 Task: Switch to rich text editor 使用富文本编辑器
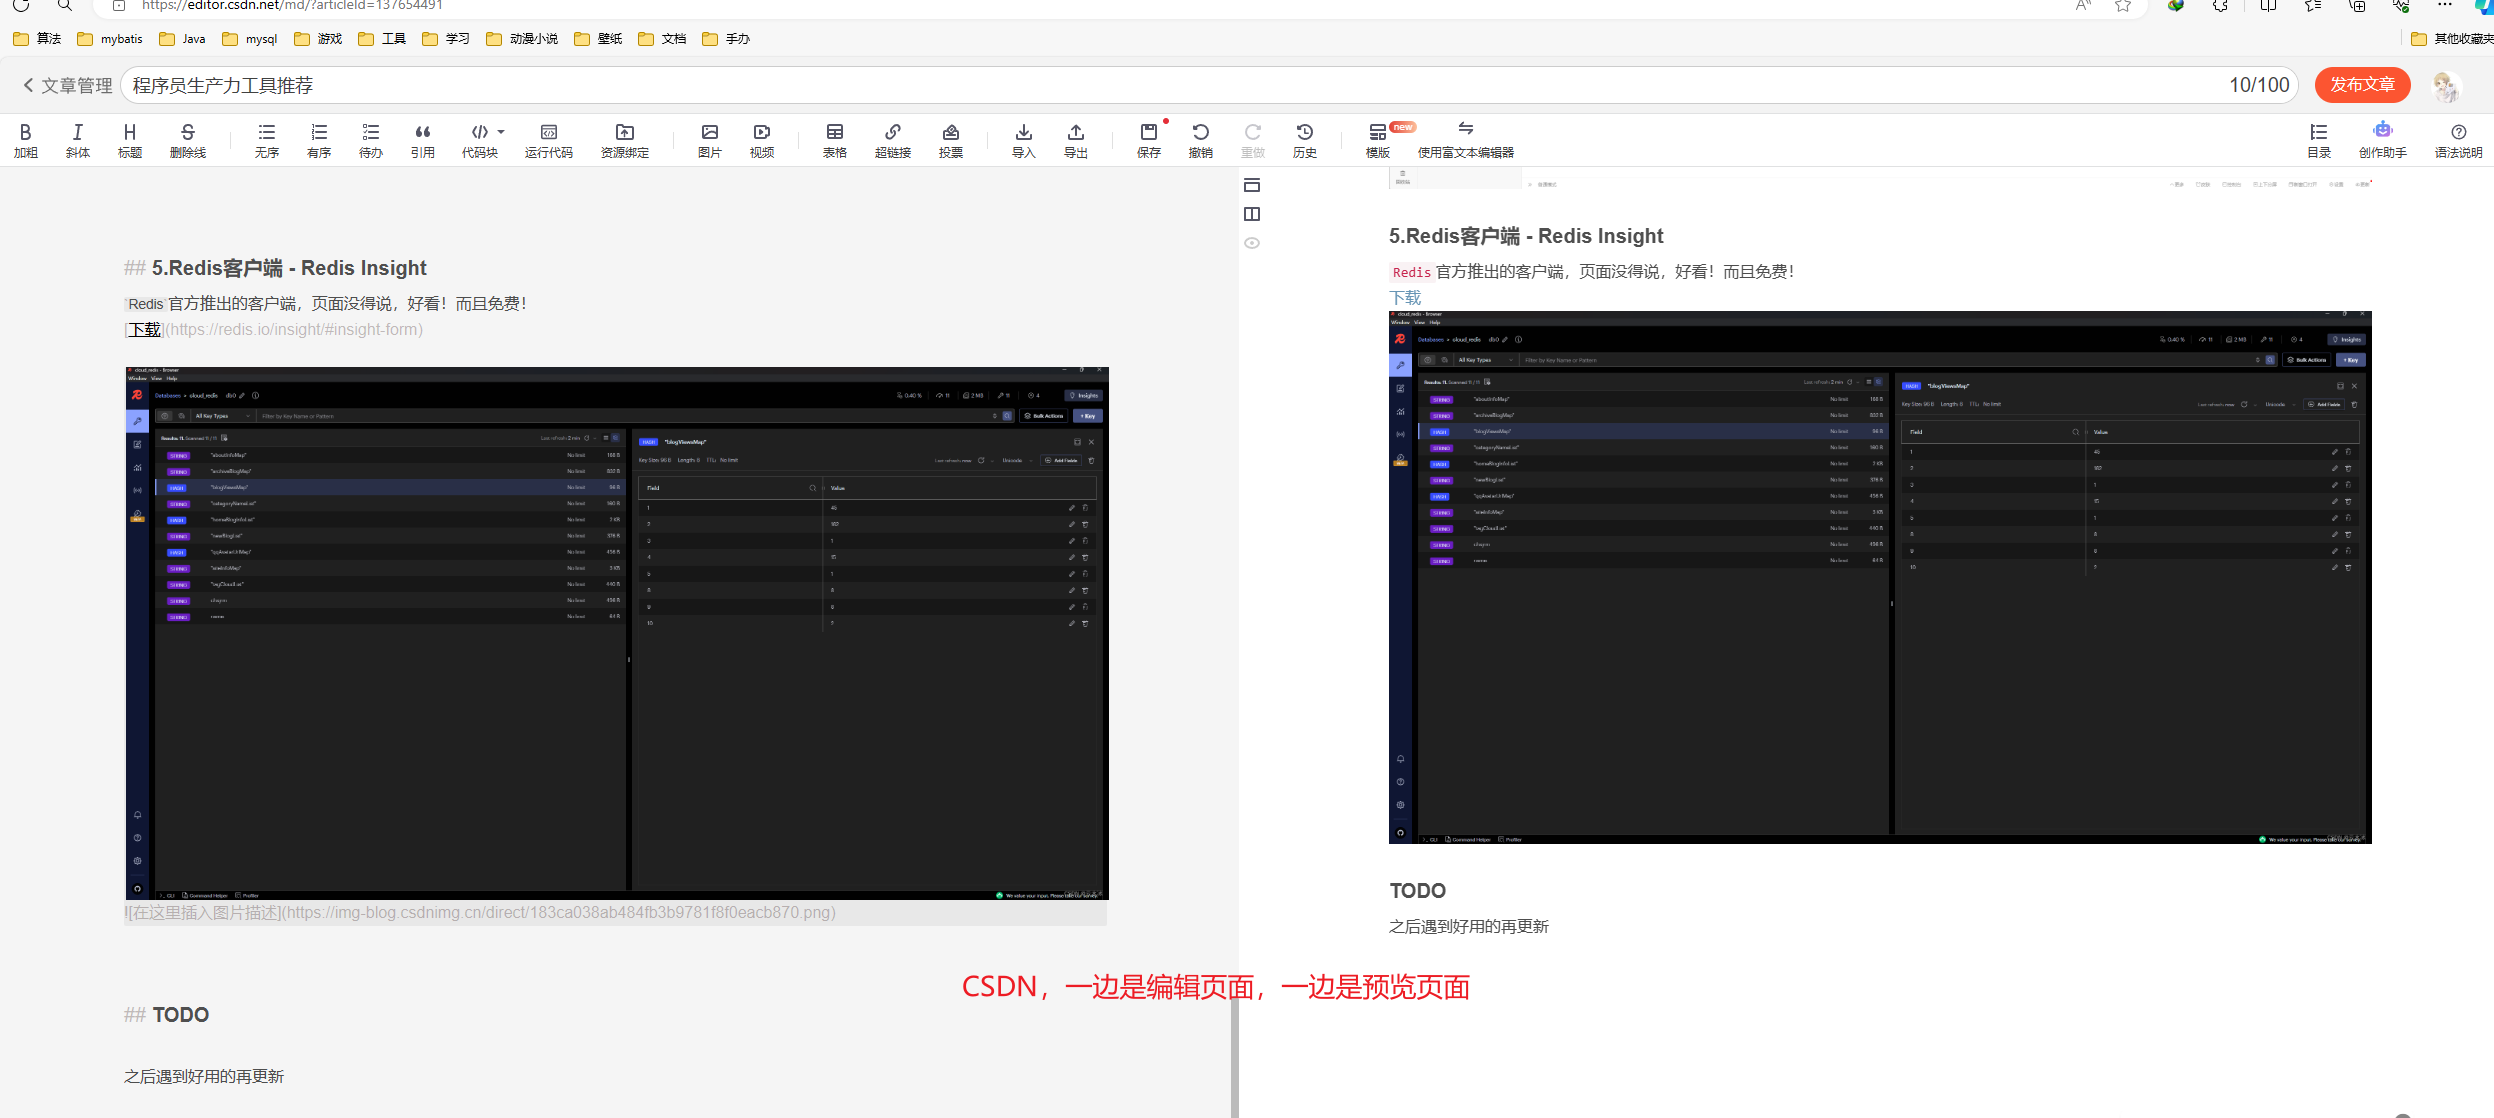coord(1466,140)
